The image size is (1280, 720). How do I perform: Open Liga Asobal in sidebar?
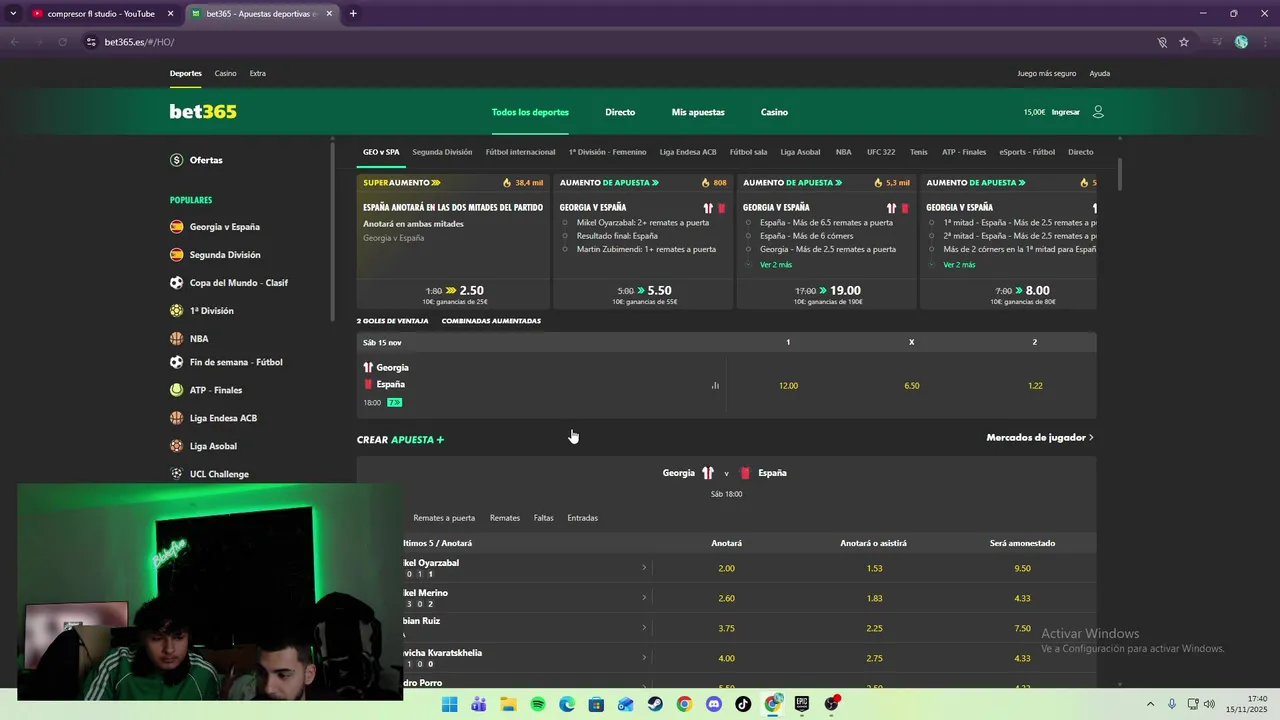click(x=213, y=446)
